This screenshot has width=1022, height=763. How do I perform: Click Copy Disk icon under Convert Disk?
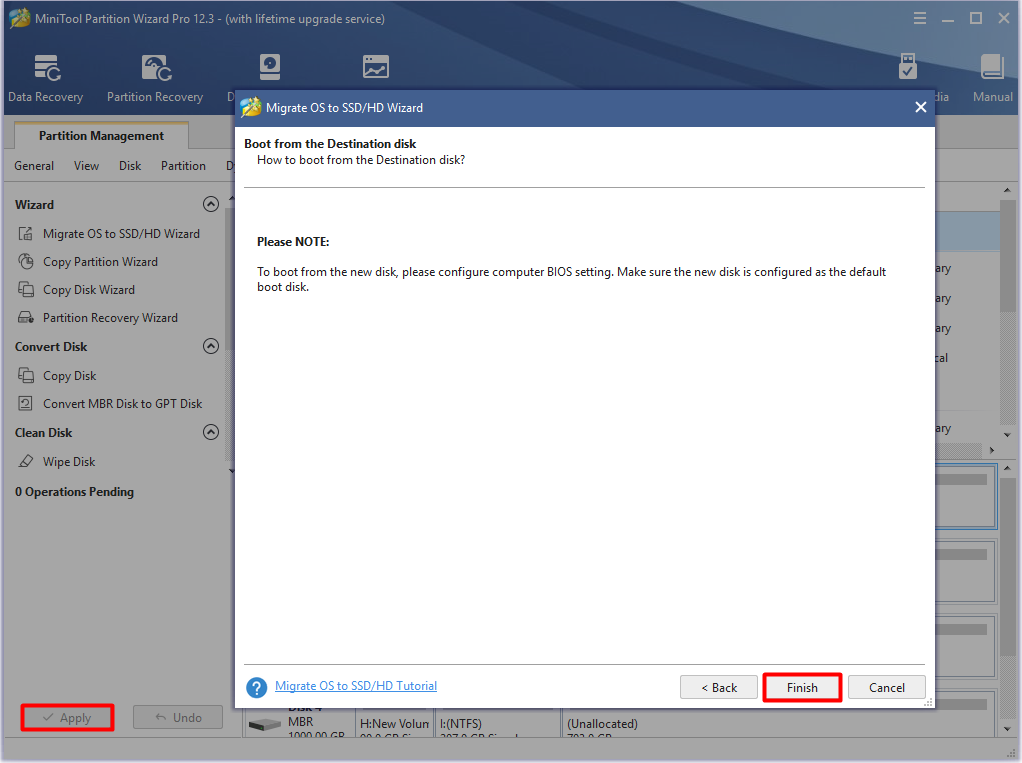pyautogui.click(x=25, y=375)
